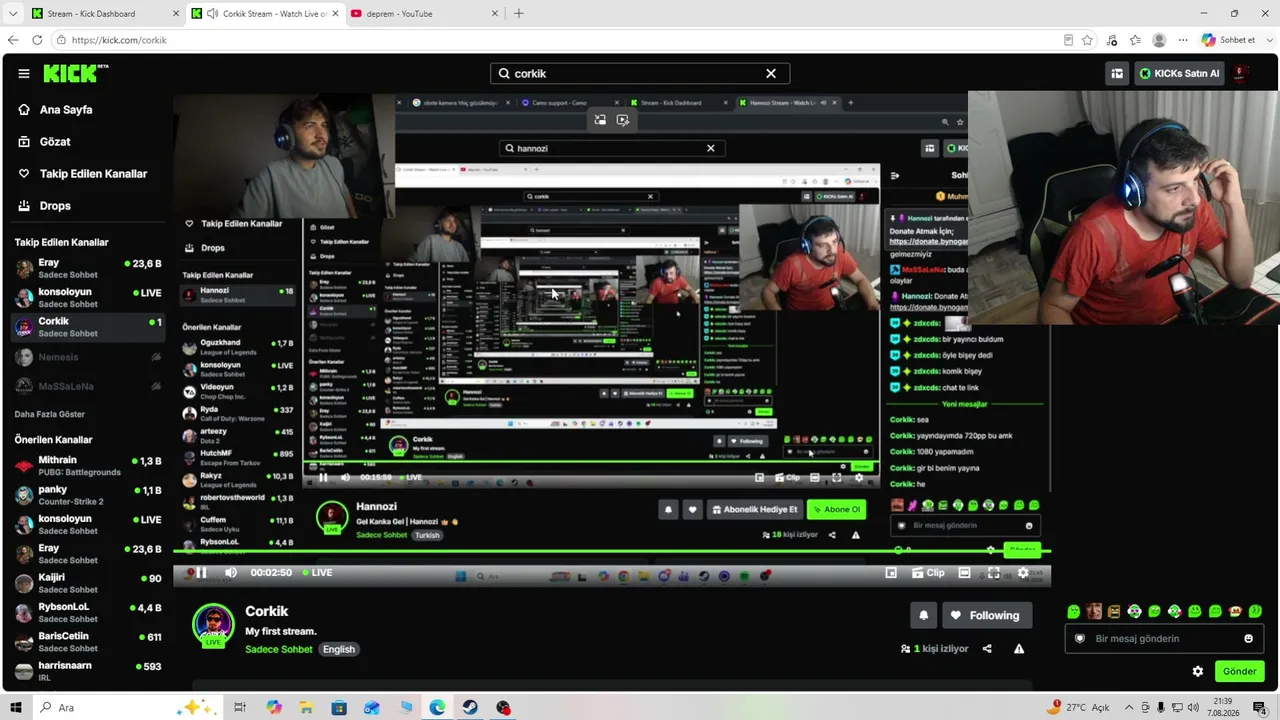This screenshot has height=720, width=1280.
Task: Open stream player settings gear
Action: pos(1023,573)
